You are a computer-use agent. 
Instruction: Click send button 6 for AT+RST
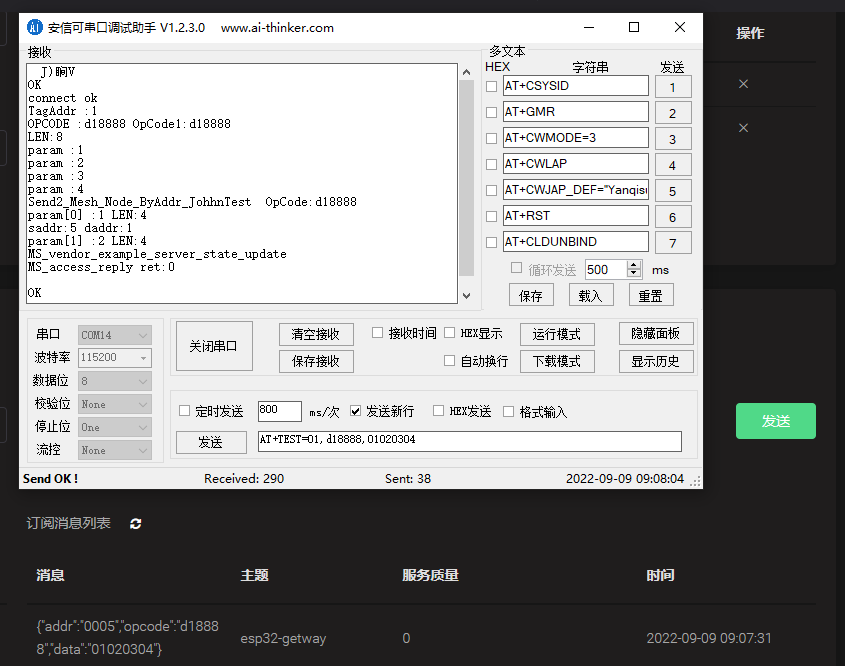[673, 217]
